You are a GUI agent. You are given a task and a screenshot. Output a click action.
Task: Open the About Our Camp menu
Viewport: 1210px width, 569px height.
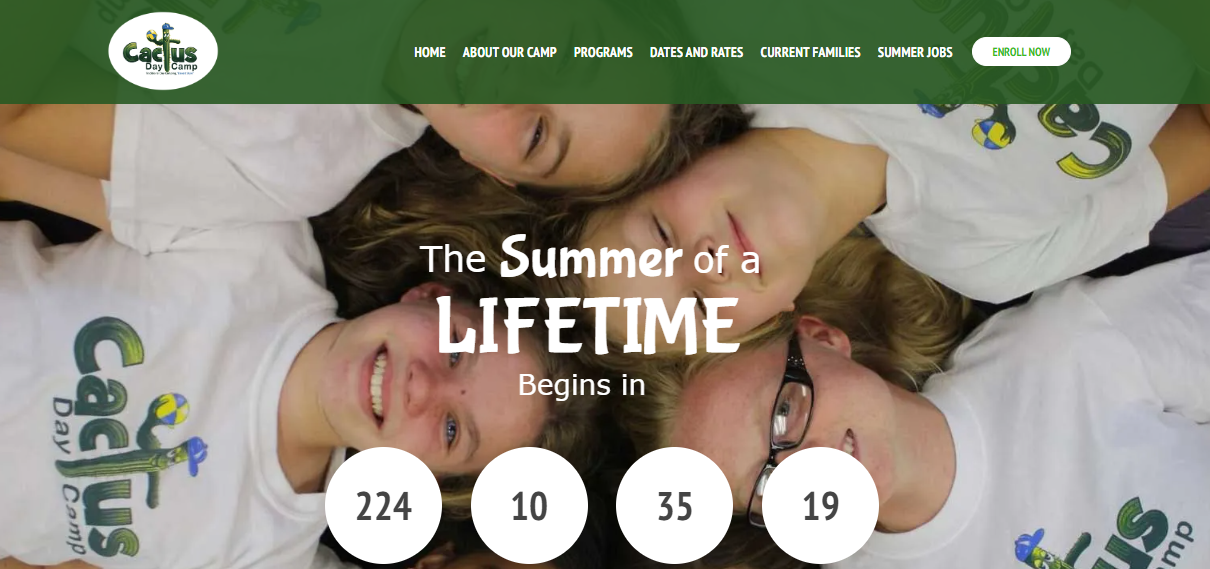point(509,52)
